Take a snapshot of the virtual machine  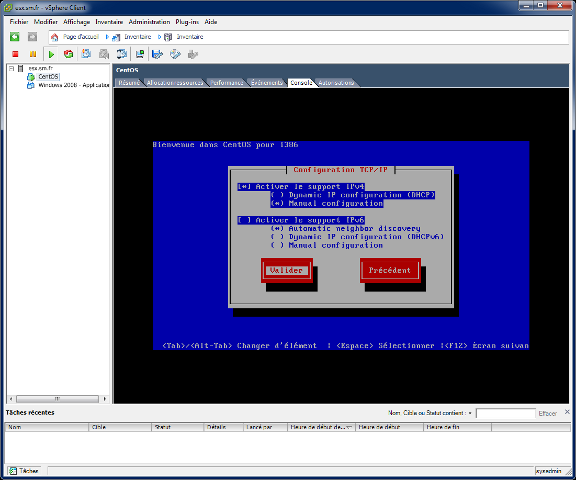(86, 54)
